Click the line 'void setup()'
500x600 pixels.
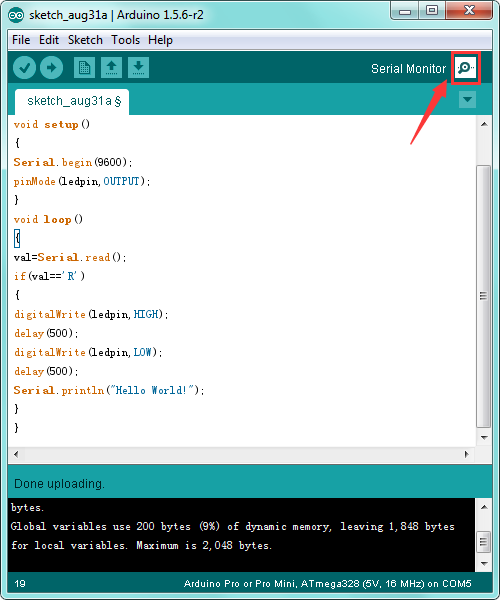coord(52,124)
